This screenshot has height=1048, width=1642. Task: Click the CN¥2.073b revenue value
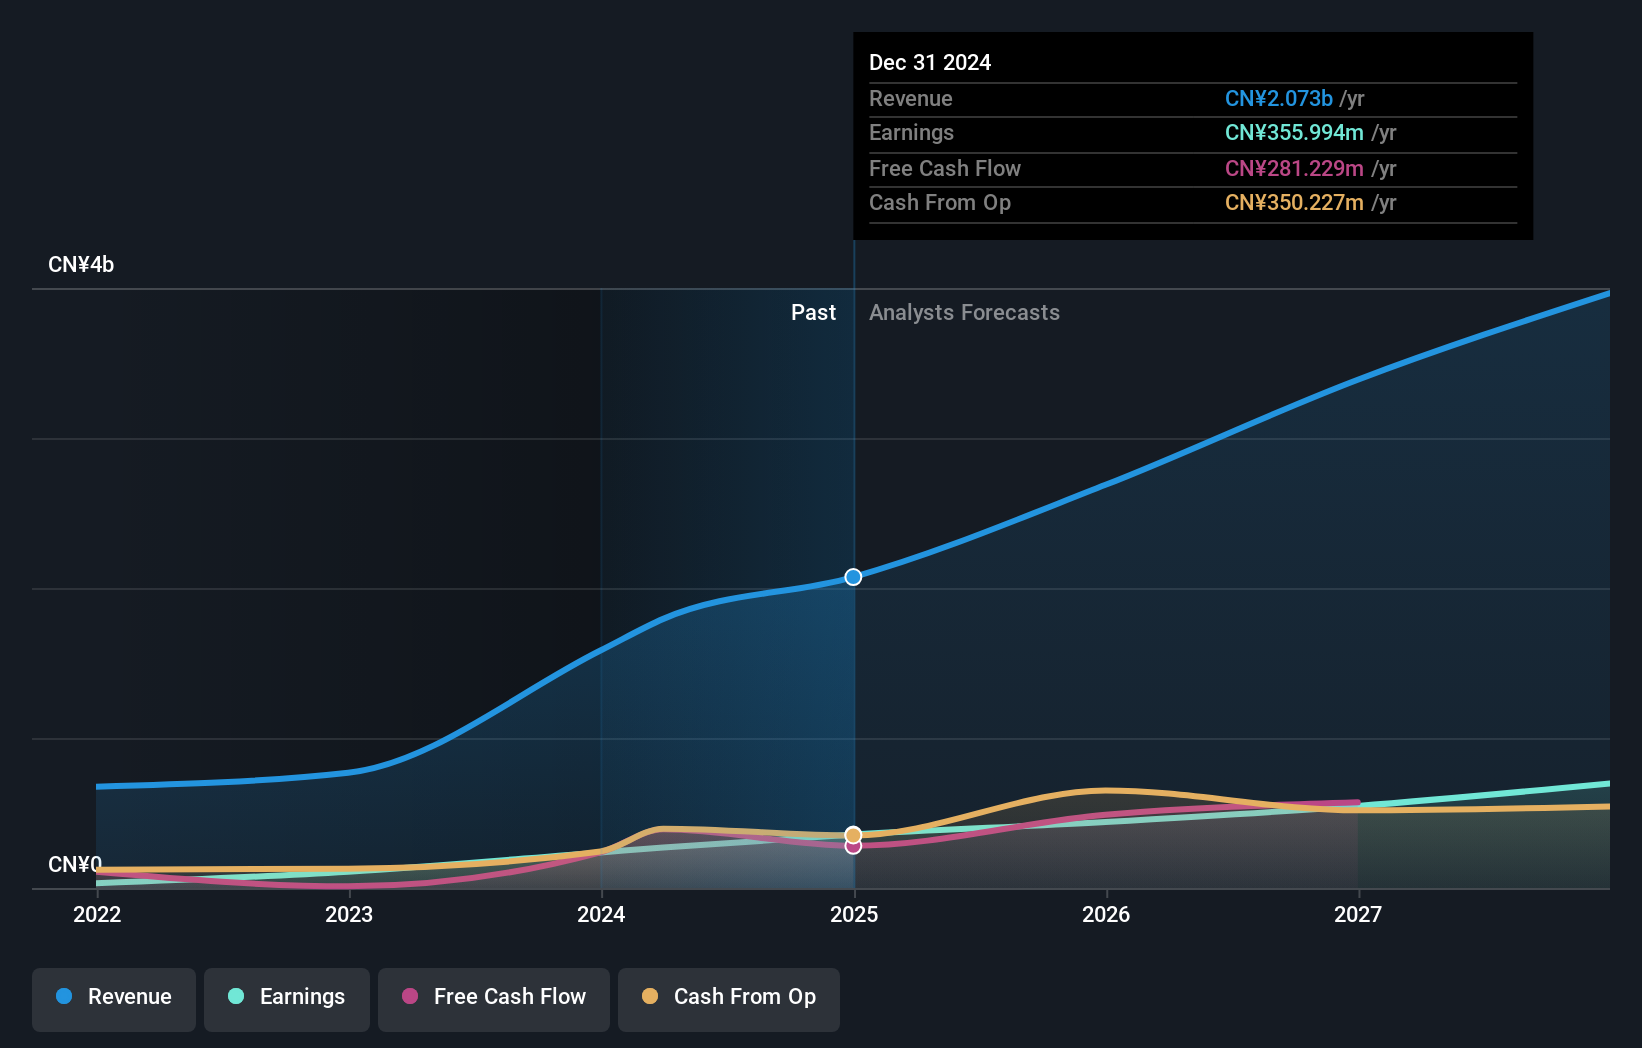click(x=1279, y=99)
